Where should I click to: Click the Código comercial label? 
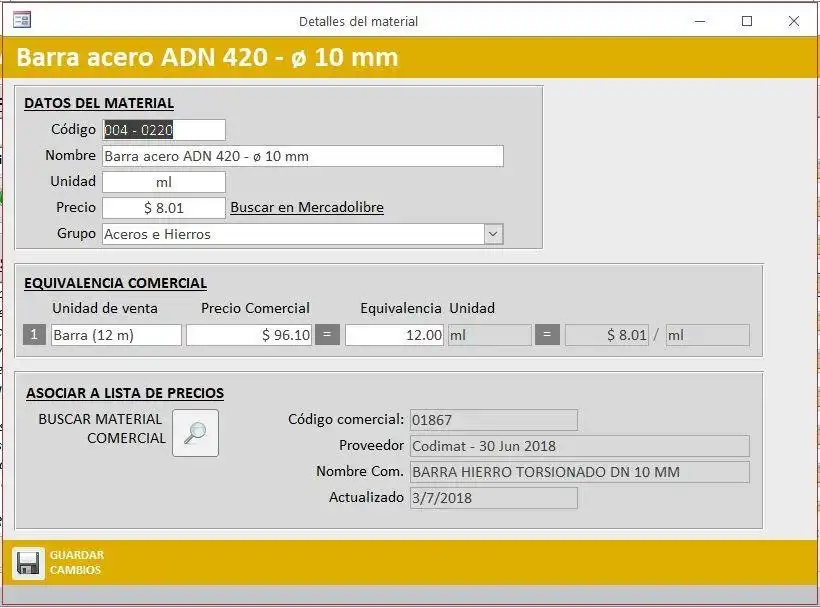pyautogui.click(x=346, y=419)
